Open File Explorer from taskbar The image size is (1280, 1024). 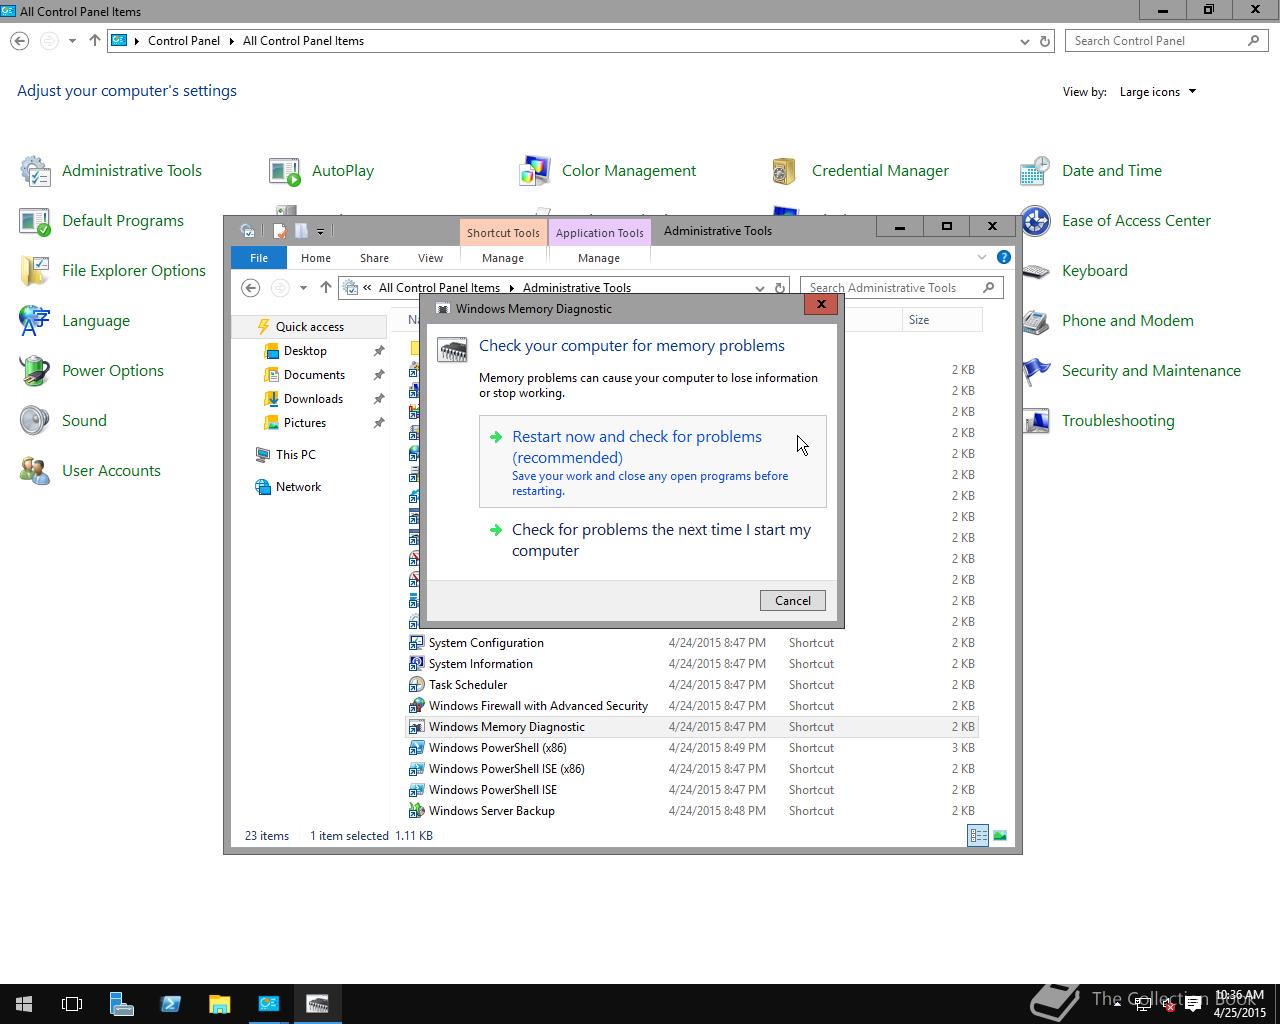pyautogui.click(x=219, y=1004)
